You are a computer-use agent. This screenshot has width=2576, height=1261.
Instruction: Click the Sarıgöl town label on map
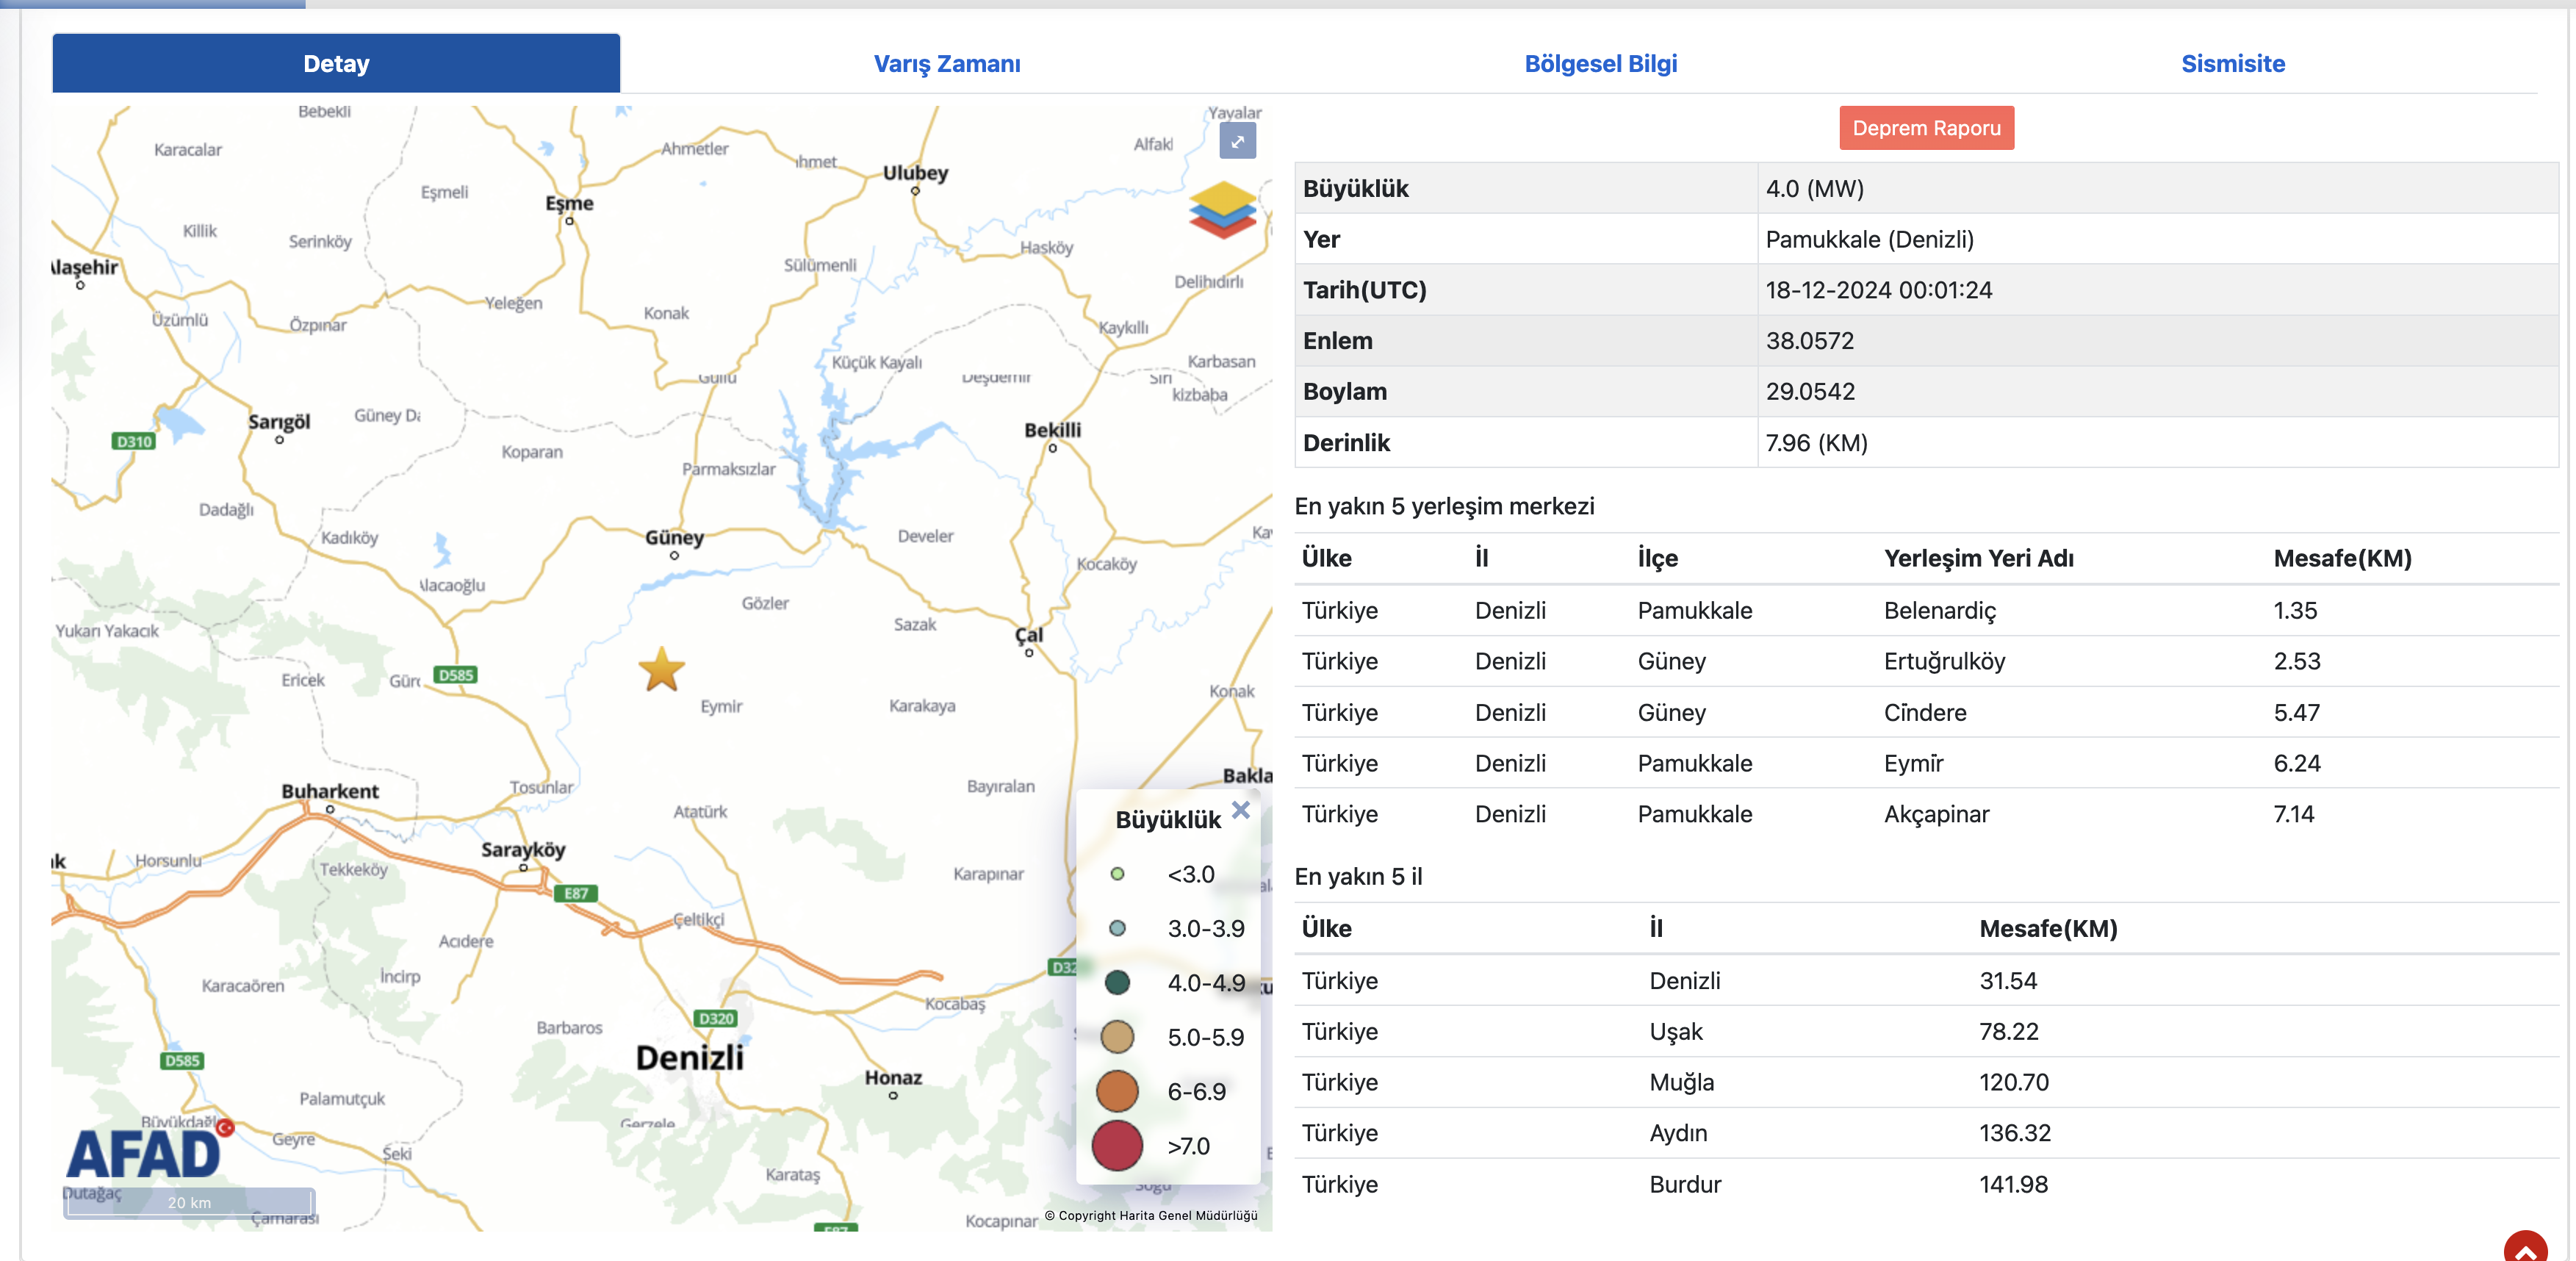click(x=279, y=422)
